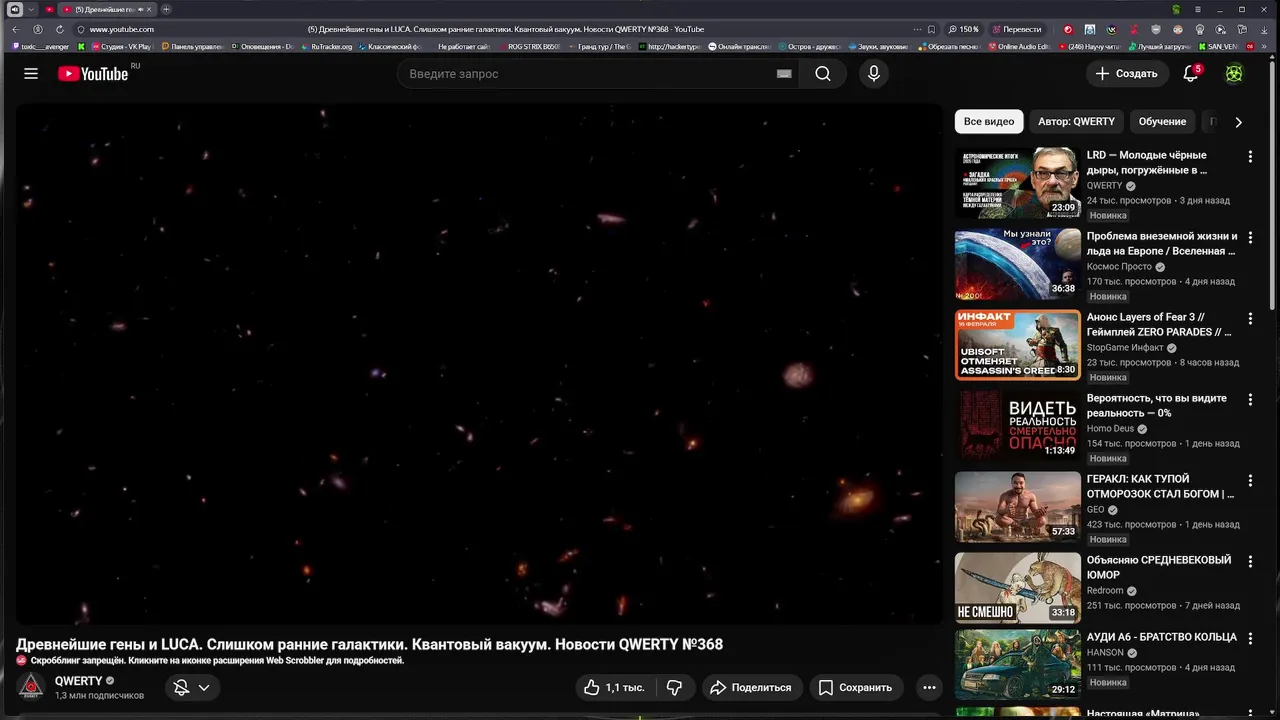Open 'Студия - VK Play' bookmark
1280x720 pixels.
pos(121,46)
